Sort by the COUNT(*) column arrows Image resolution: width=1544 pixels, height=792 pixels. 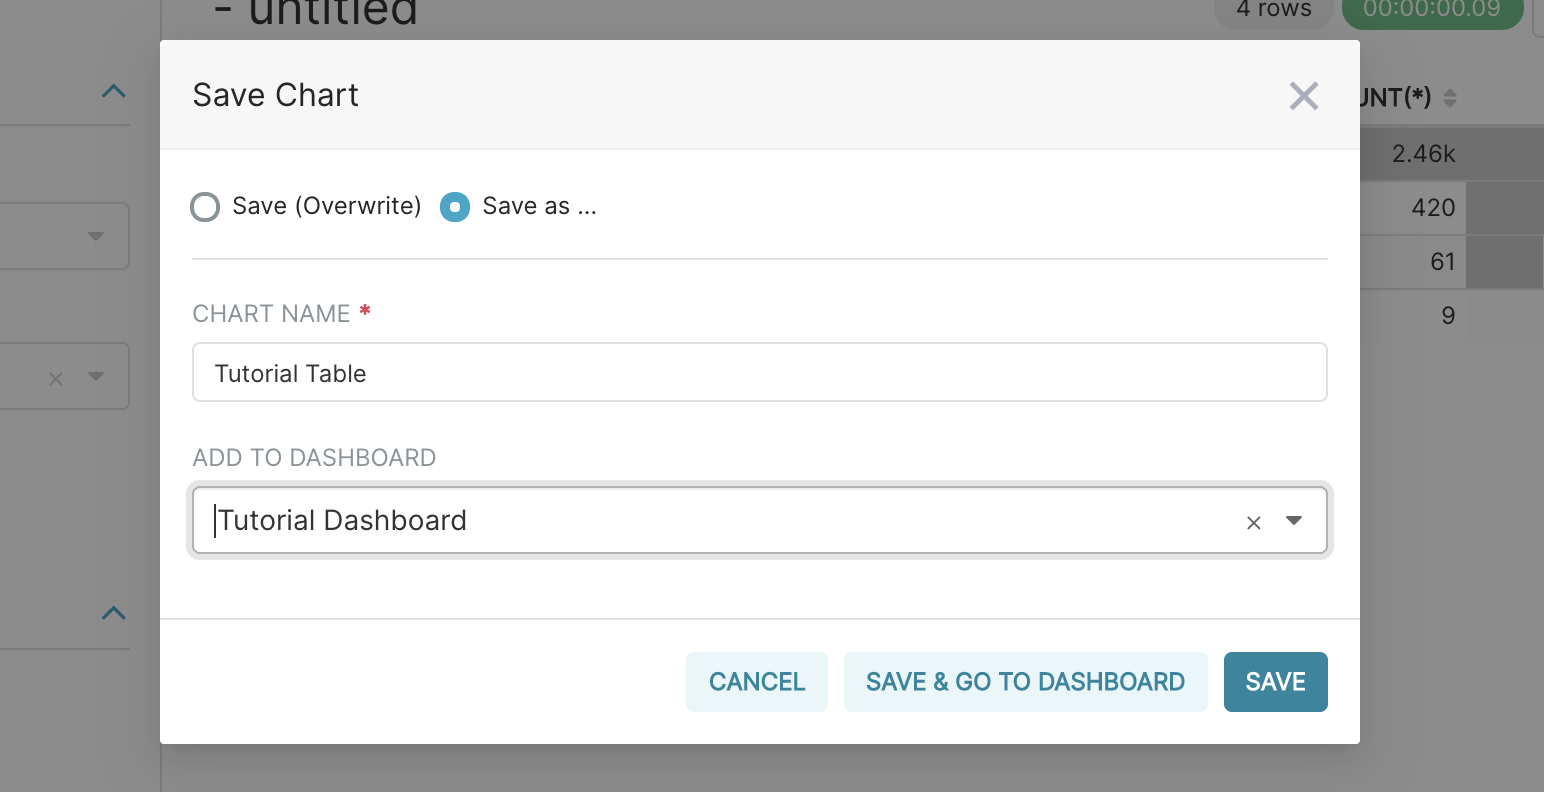(x=1450, y=98)
